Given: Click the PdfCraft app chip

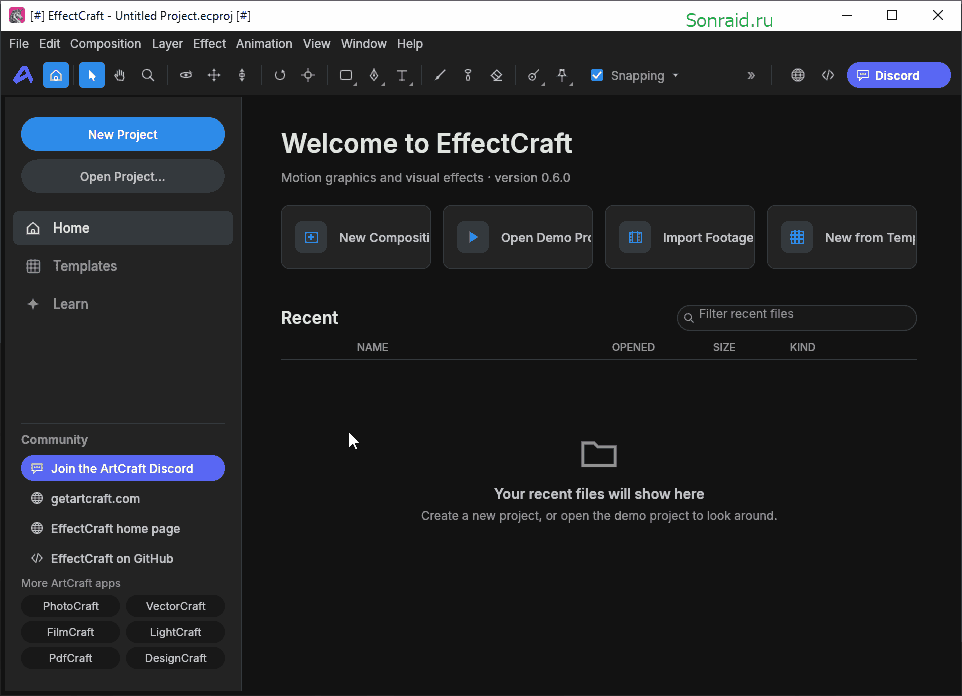Looking at the screenshot, I should [71, 658].
